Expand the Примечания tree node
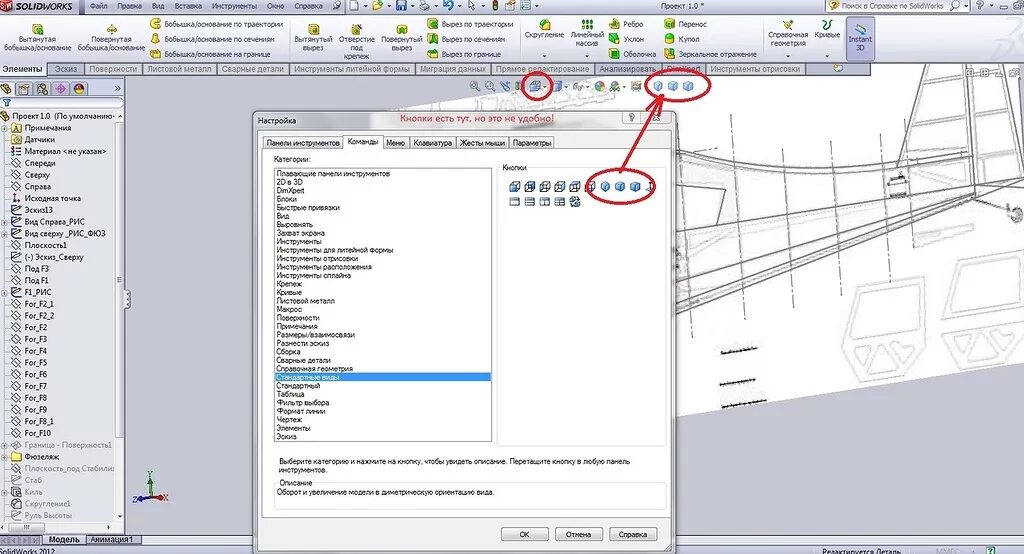This screenshot has width=1024, height=554. click(x=5, y=128)
